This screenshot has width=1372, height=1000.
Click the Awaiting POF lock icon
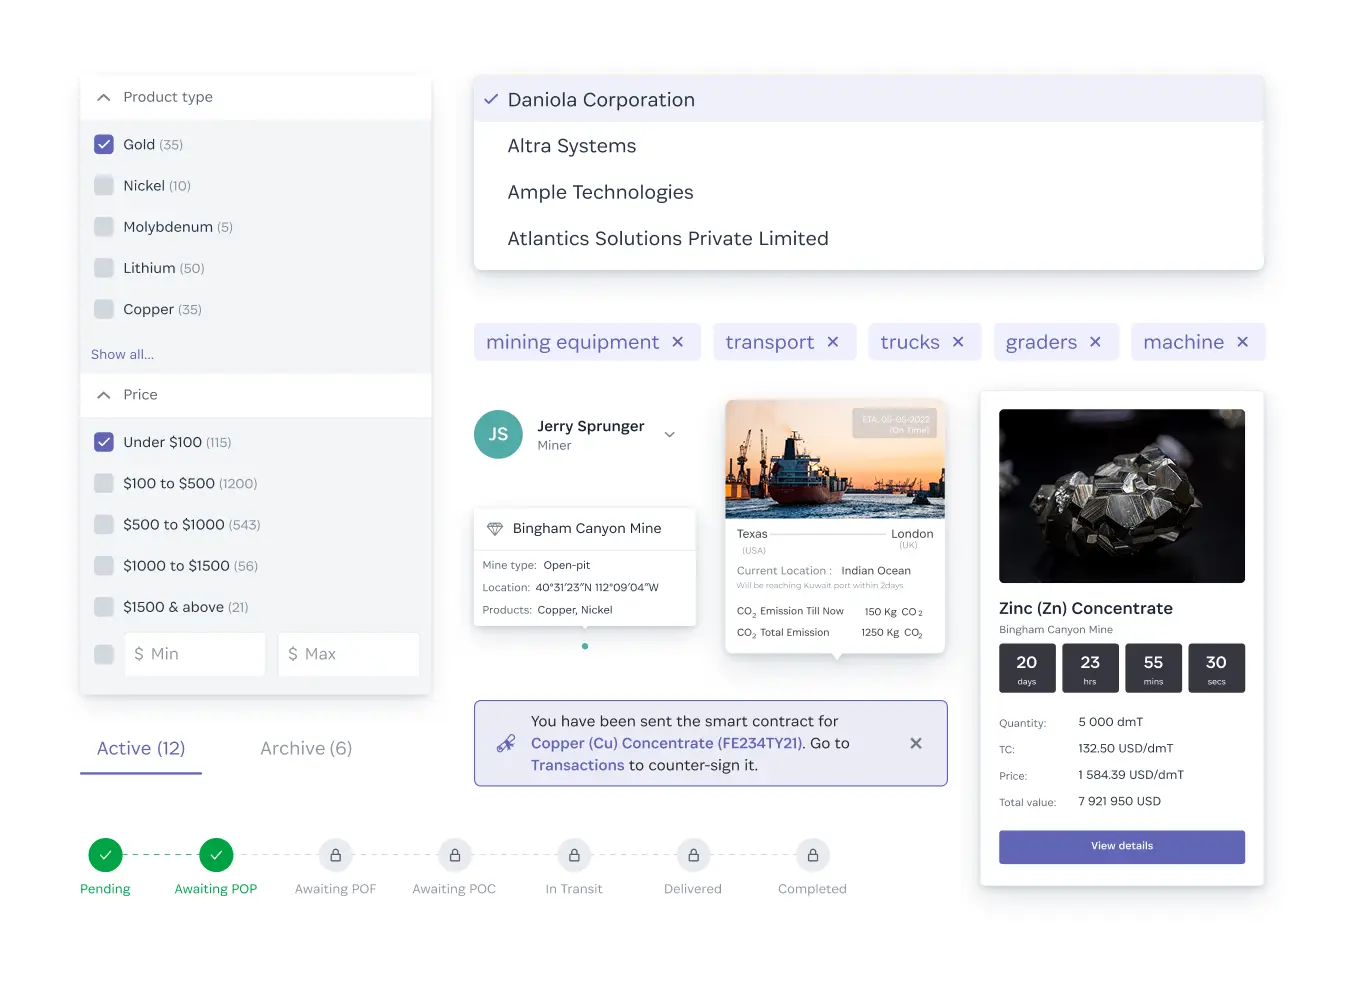(x=336, y=855)
